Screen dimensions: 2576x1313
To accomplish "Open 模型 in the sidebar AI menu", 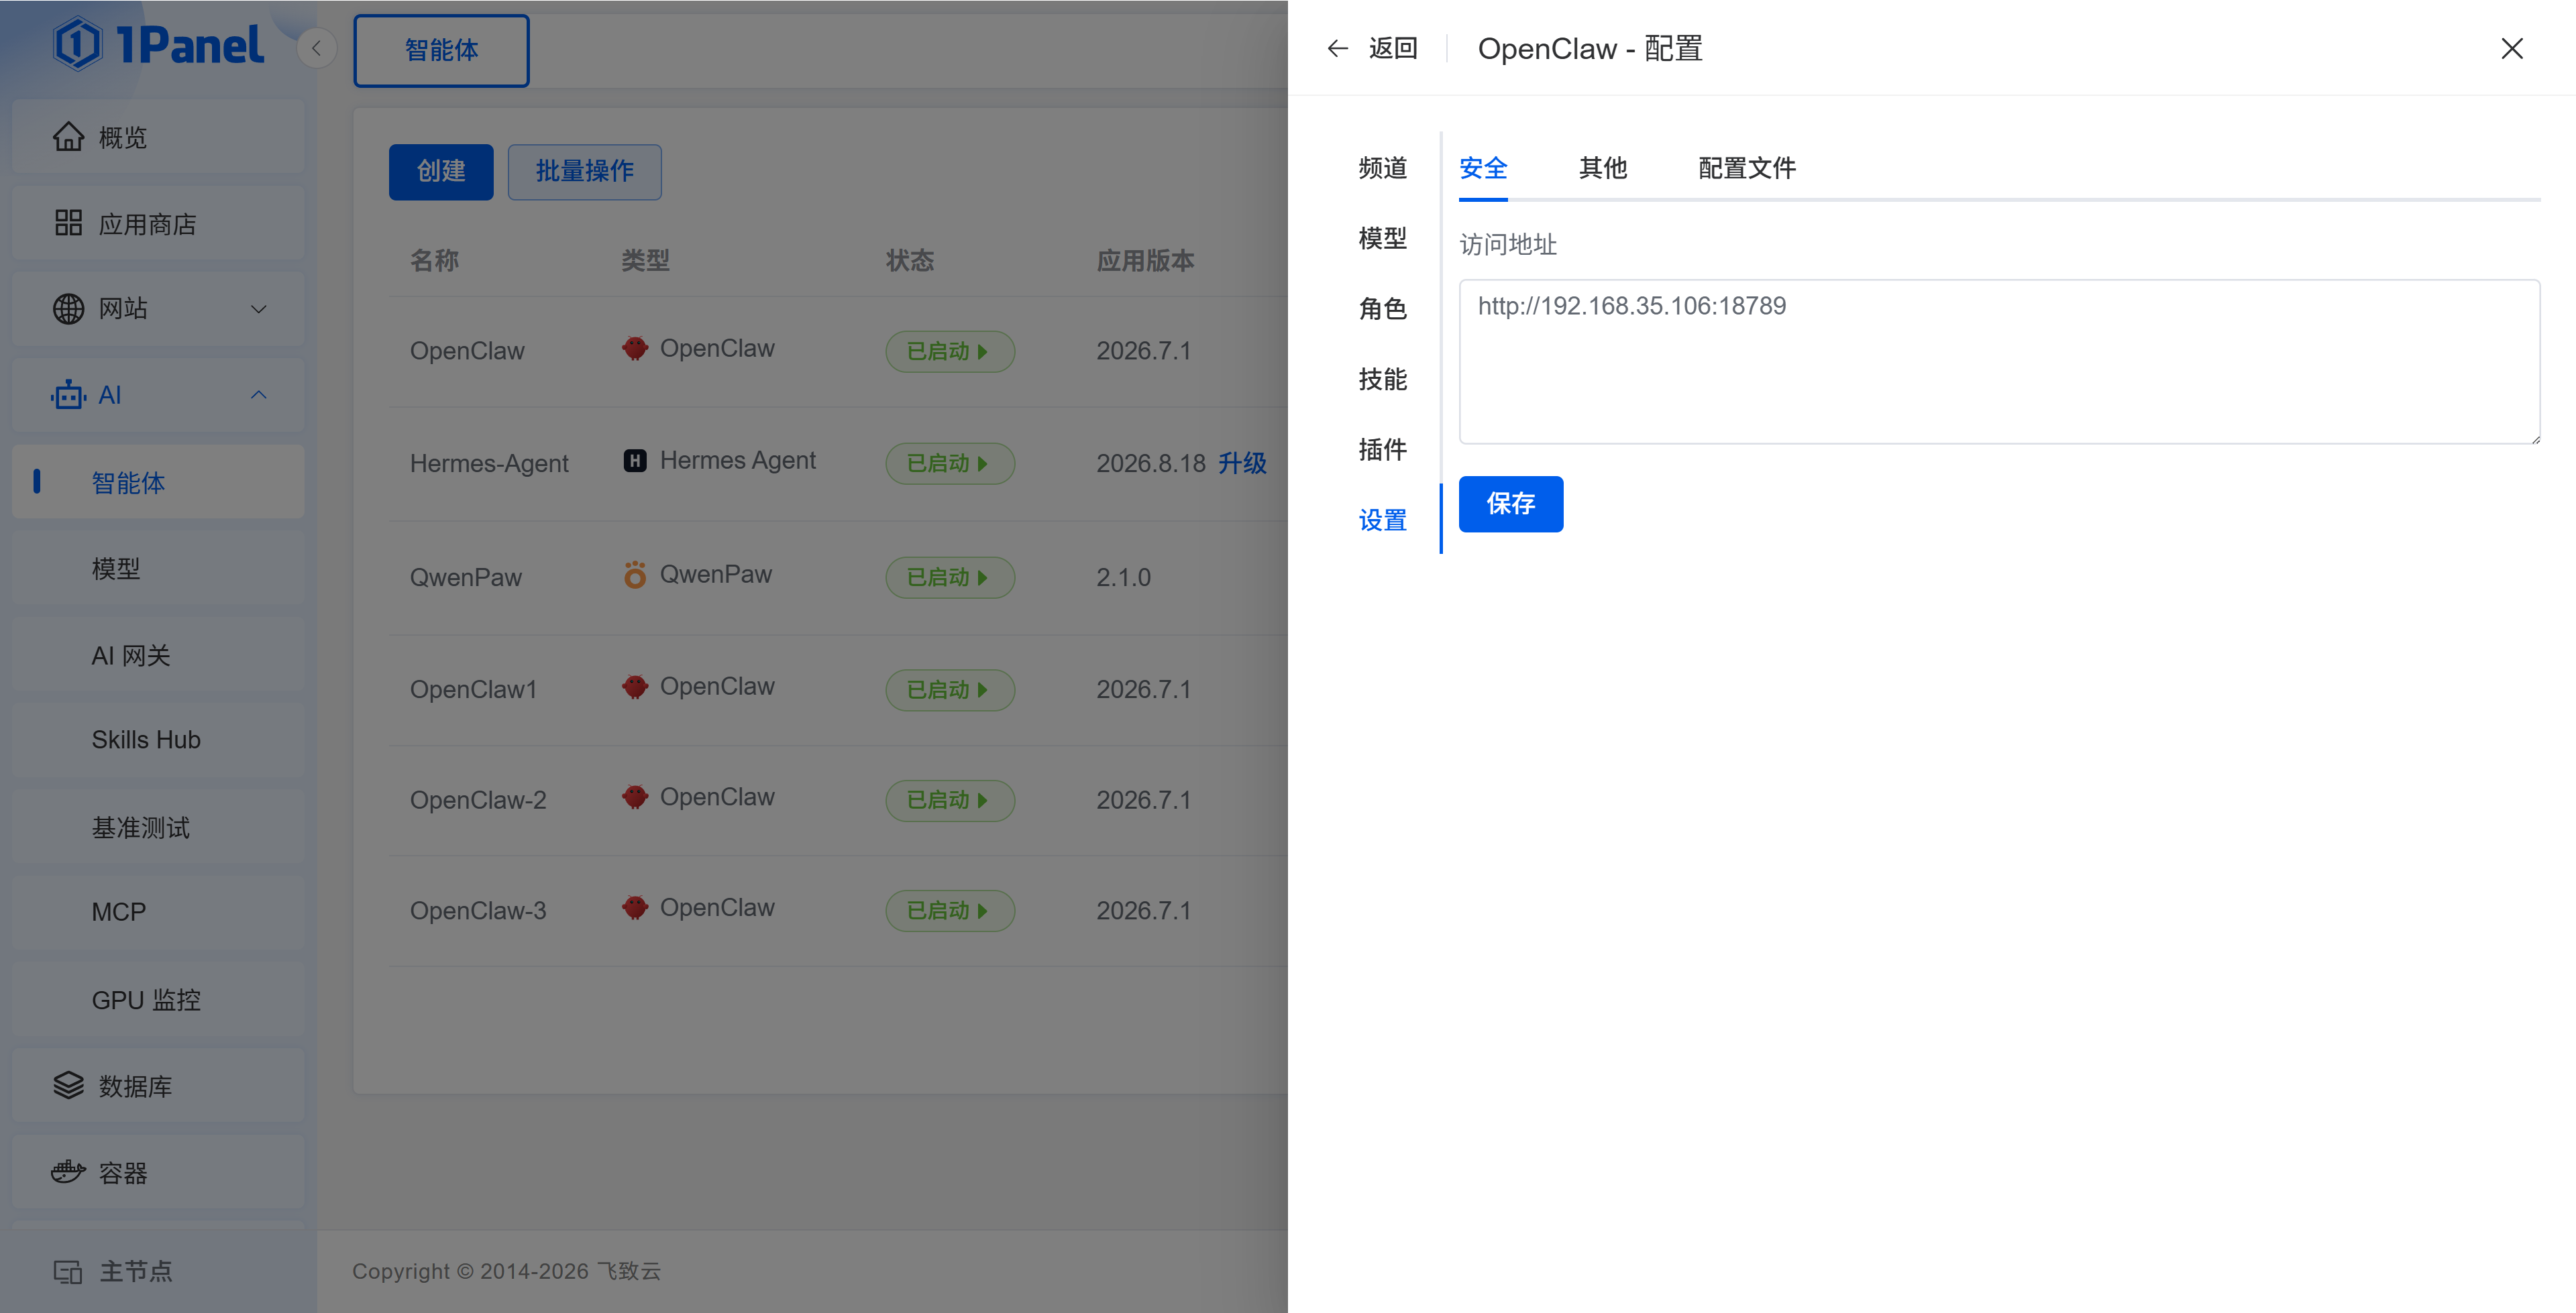I will pyautogui.click(x=158, y=568).
